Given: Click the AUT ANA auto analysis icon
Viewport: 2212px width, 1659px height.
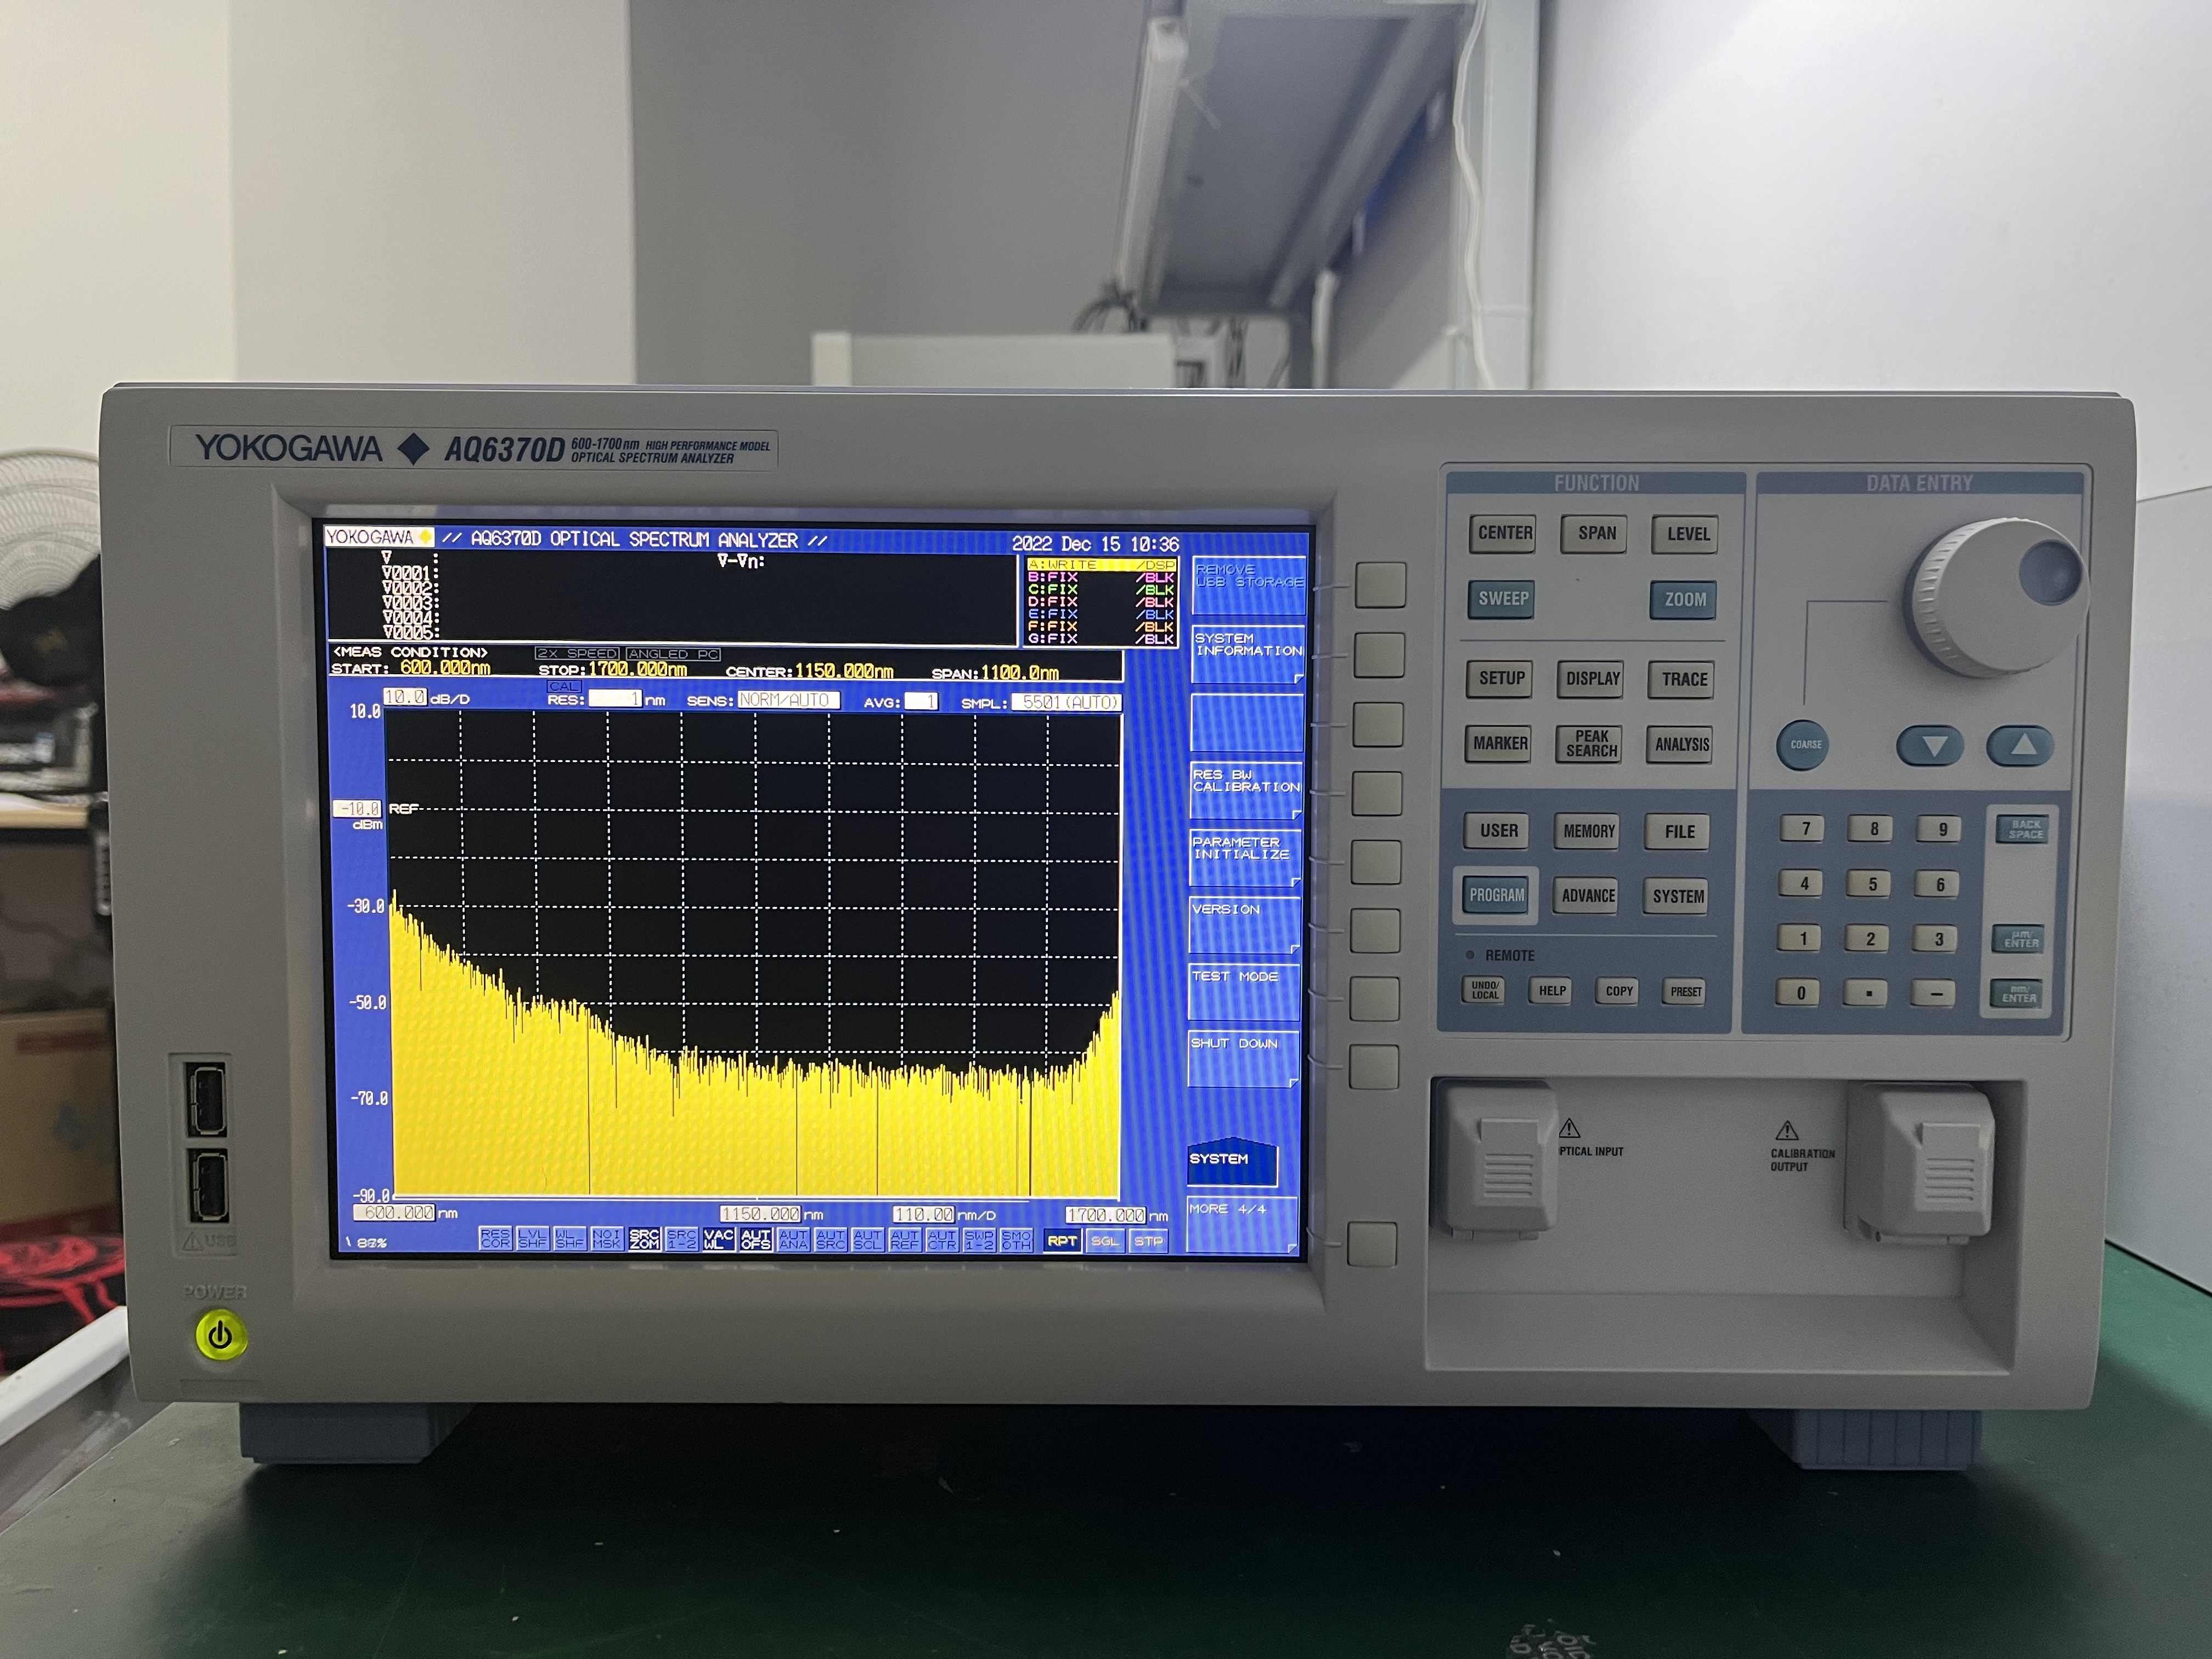Looking at the screenshot, I should [x=793, y=1240].
